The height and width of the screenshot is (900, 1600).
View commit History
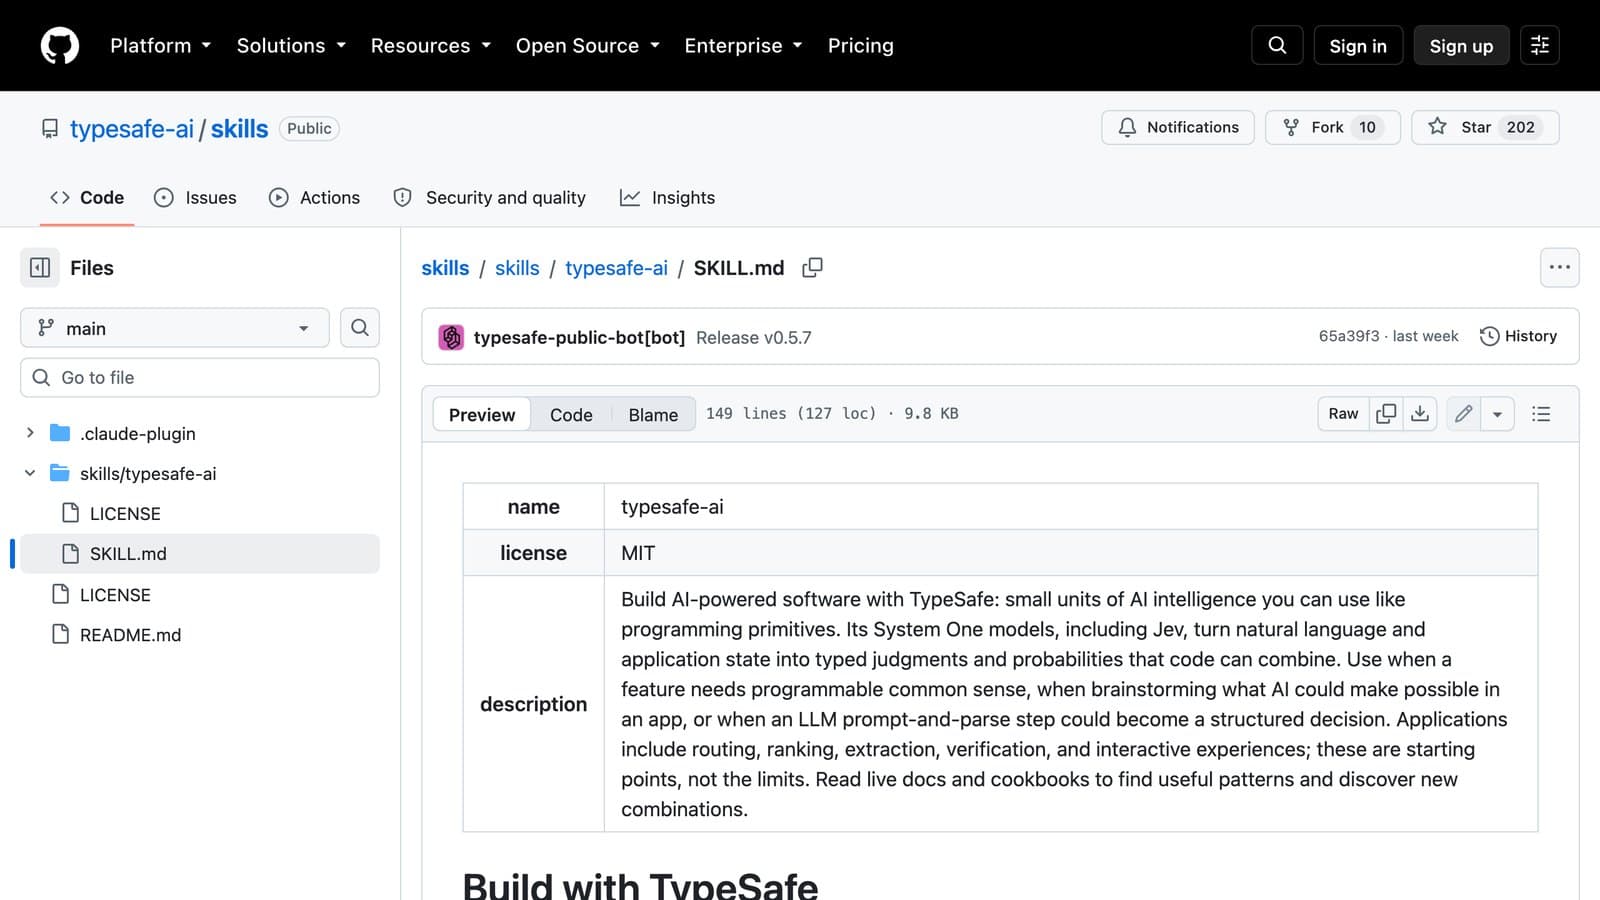click(1518, 337)
